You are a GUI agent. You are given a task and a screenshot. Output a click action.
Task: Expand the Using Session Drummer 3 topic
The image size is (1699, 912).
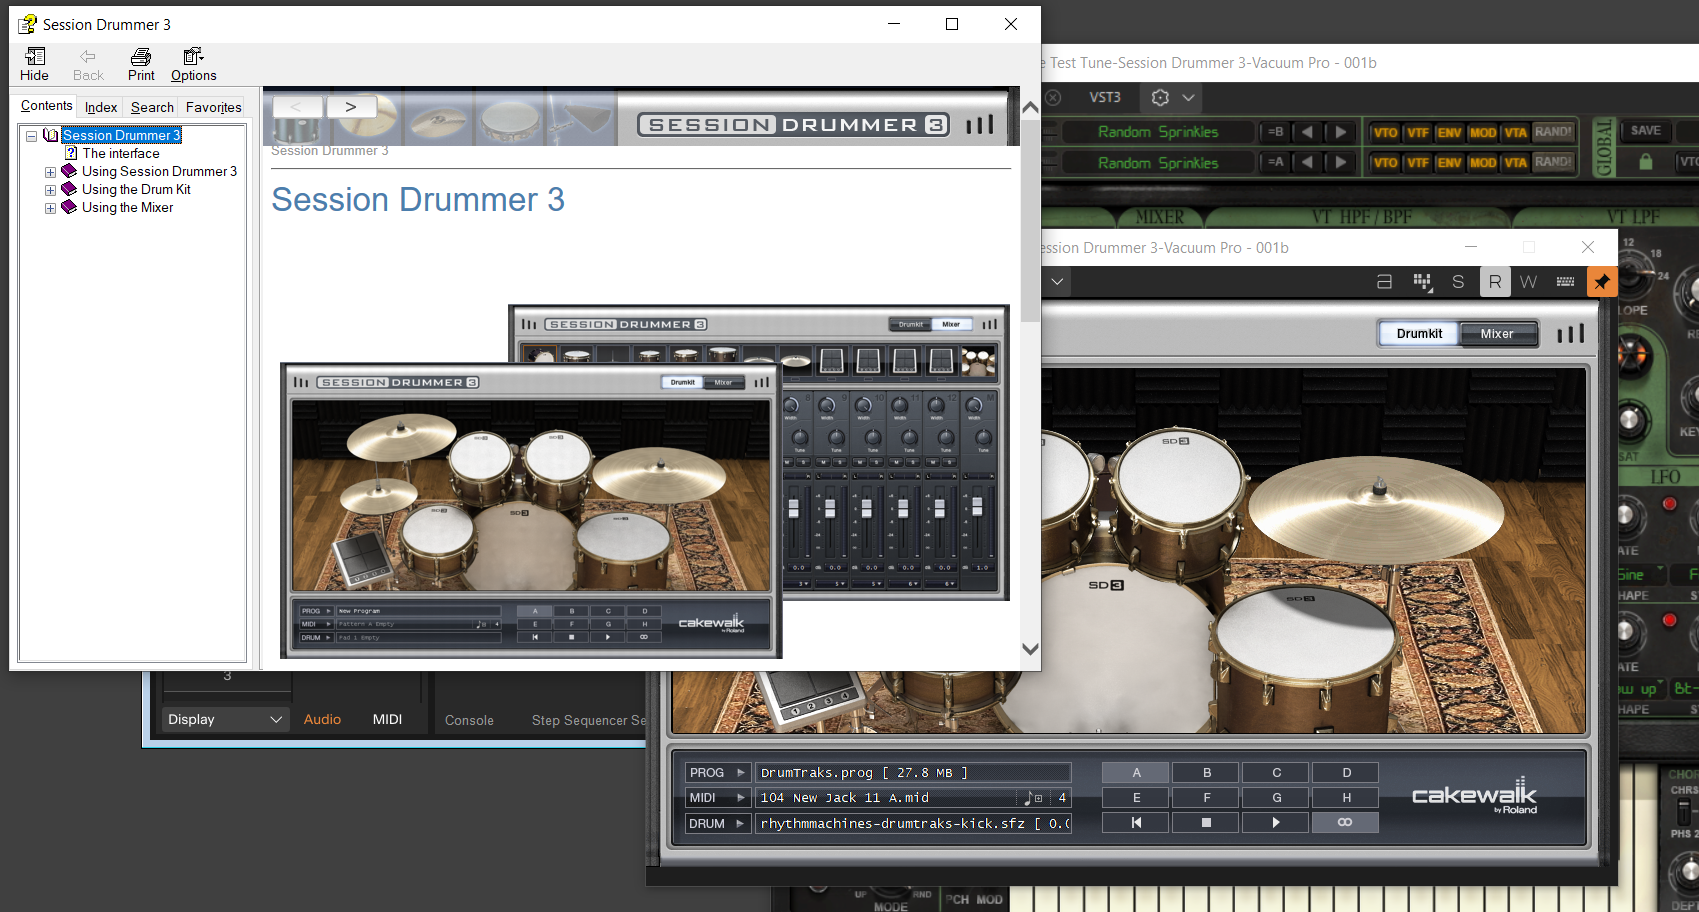(x=50, y=172)
